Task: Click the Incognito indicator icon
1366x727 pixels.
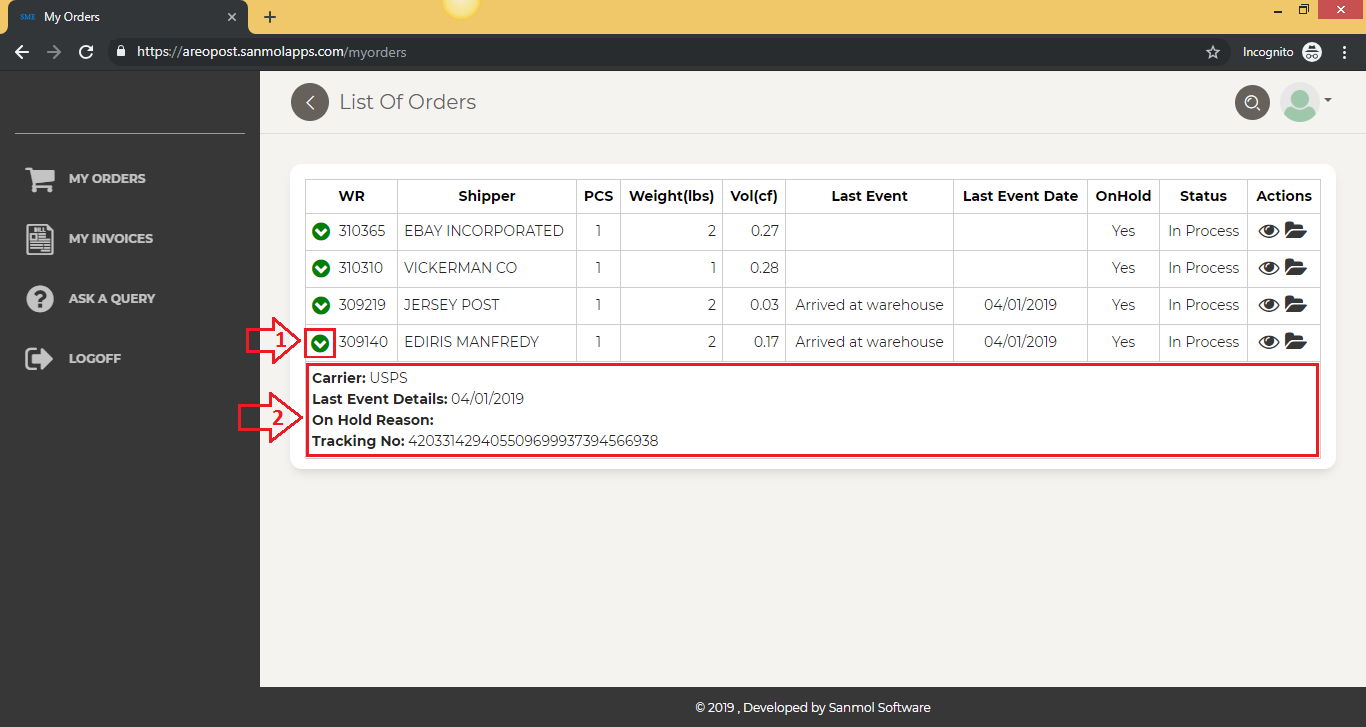Action: 1312,52
